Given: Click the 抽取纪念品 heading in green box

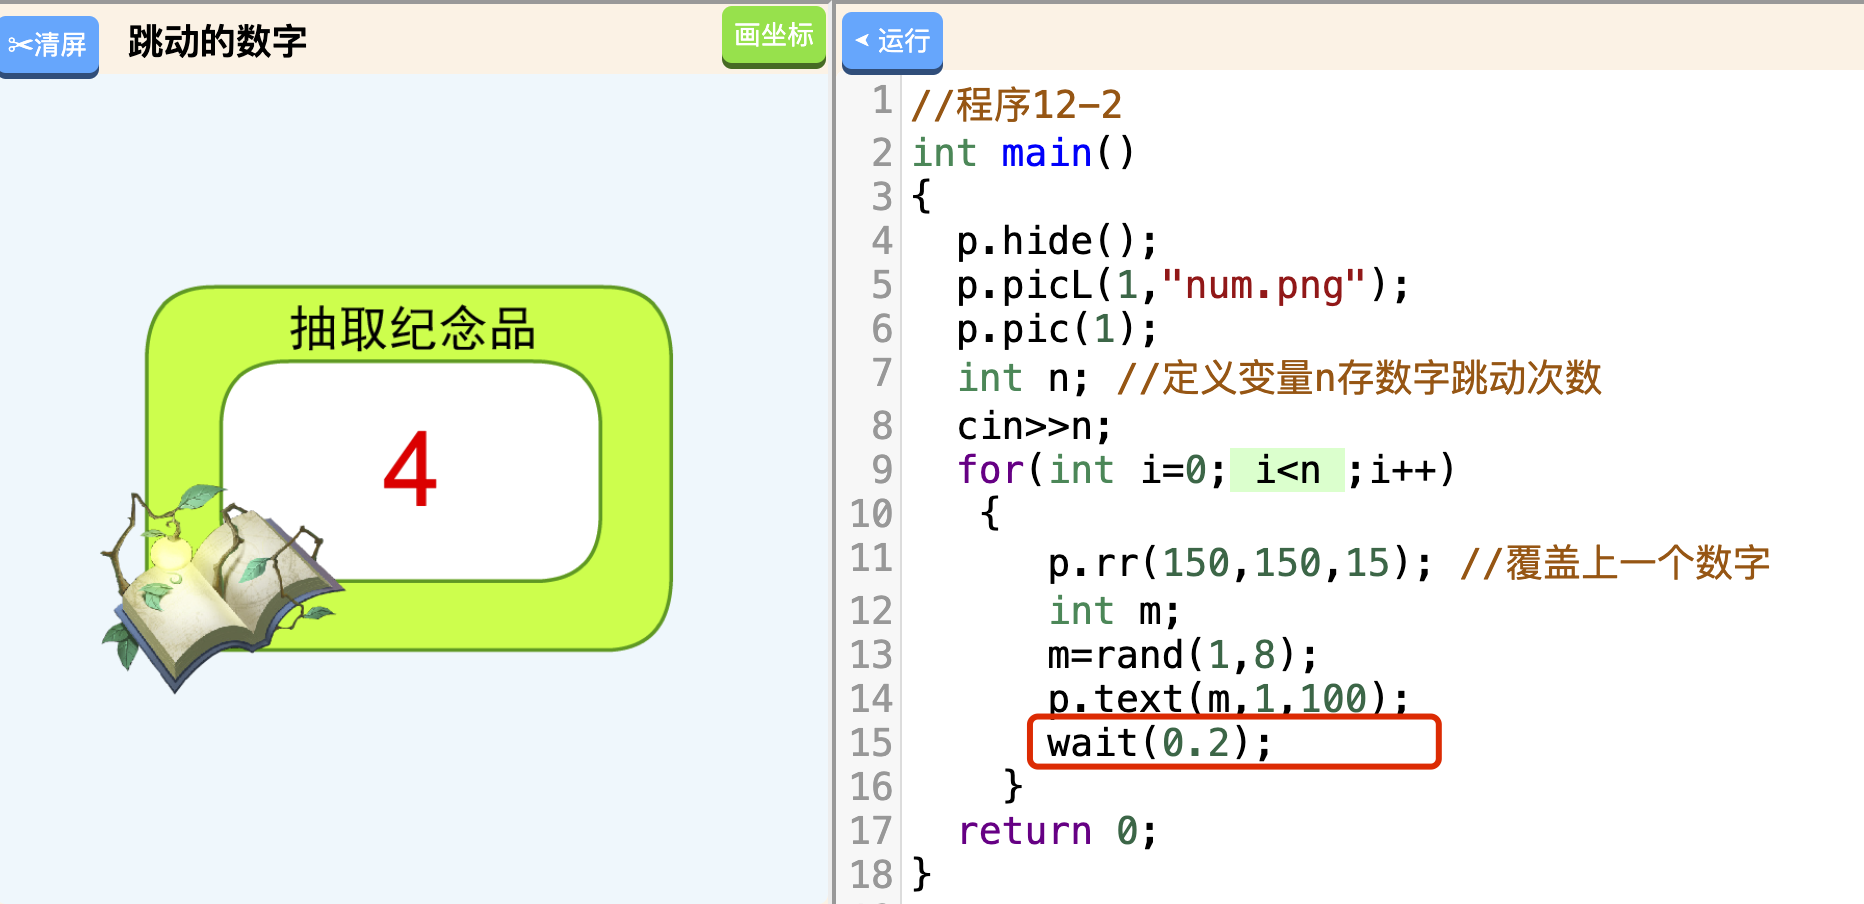Looking at the screenshot, I should [412, 329].
